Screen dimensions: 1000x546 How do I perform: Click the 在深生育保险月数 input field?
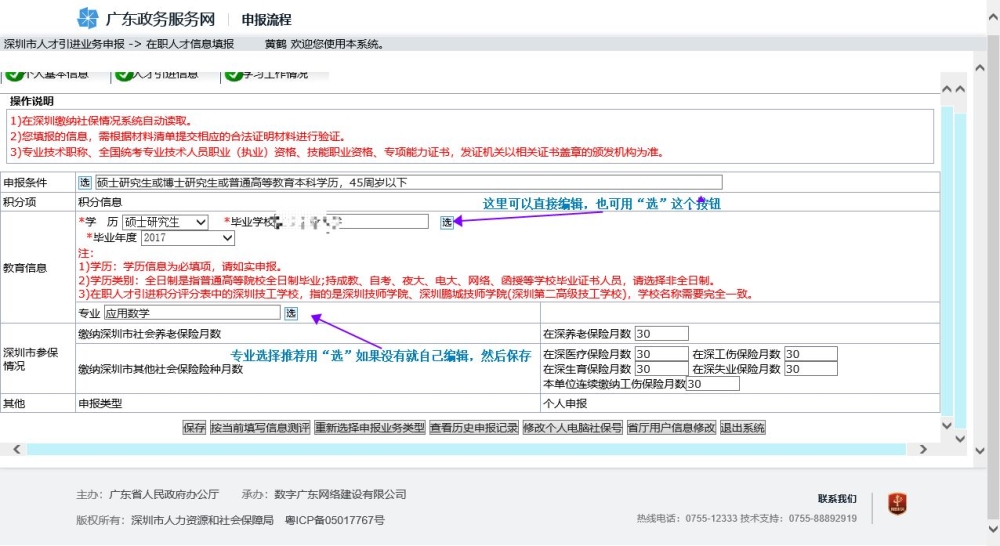point(661,369)
